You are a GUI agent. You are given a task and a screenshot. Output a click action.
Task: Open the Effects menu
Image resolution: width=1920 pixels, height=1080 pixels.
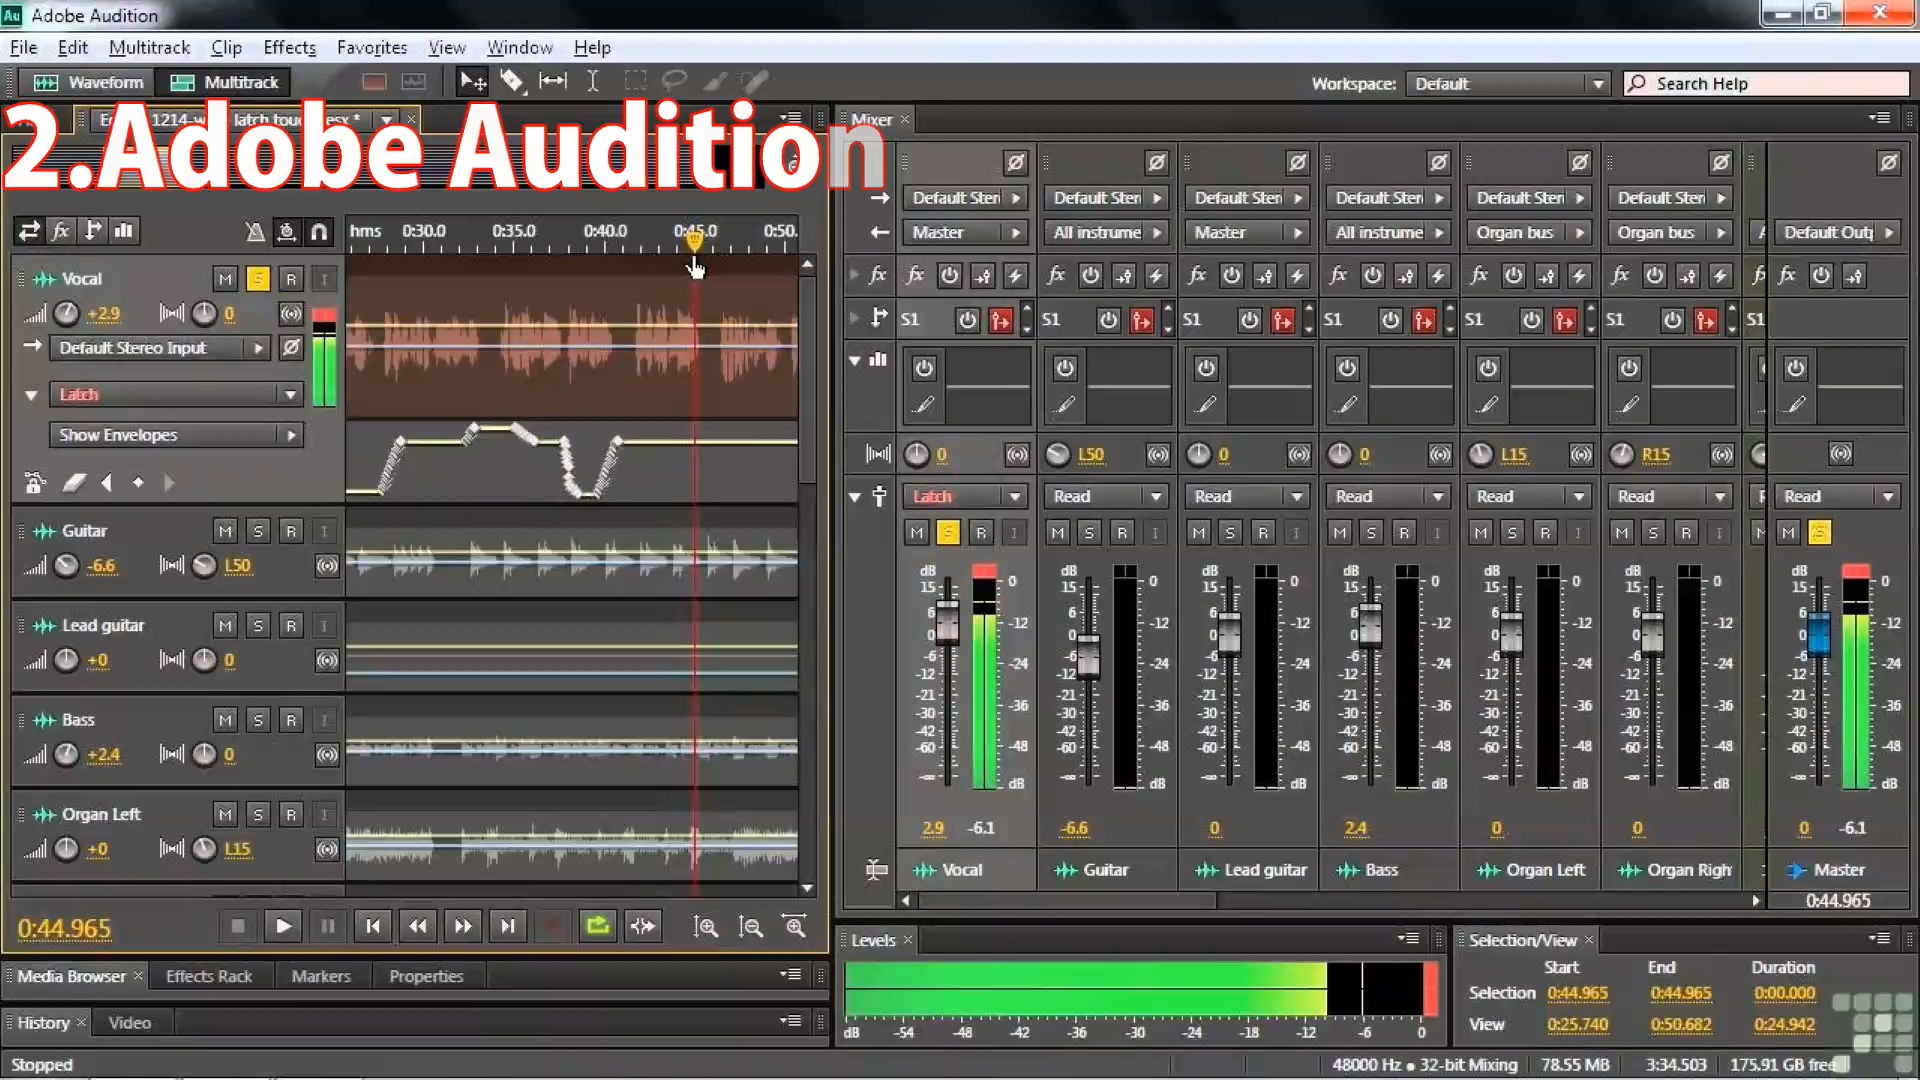click(x=289, y=47)
